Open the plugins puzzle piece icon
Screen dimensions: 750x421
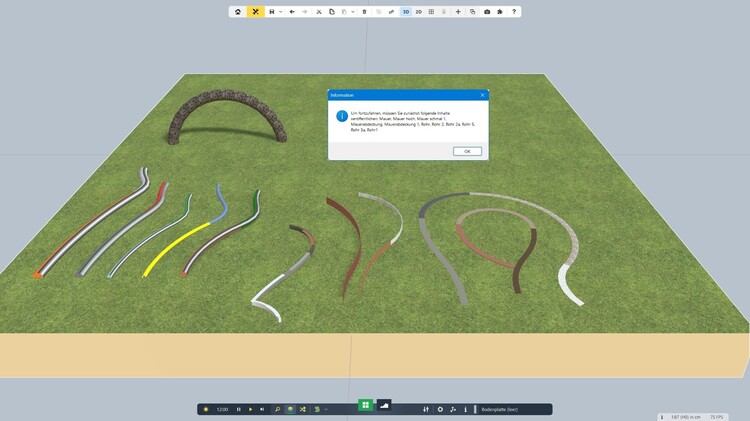tap(500, 11)
